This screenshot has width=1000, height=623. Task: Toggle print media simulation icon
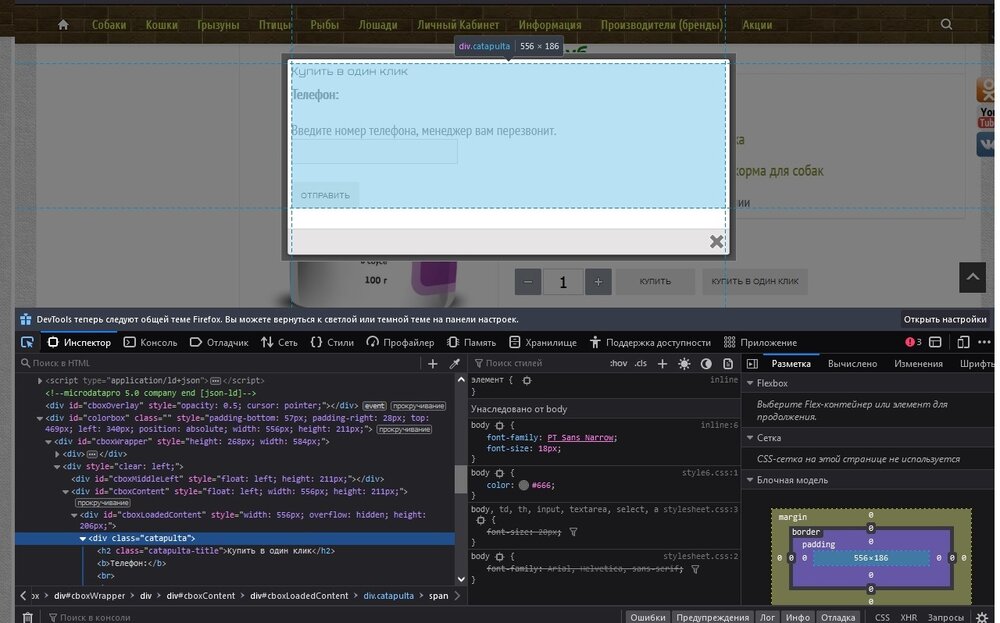727,364
